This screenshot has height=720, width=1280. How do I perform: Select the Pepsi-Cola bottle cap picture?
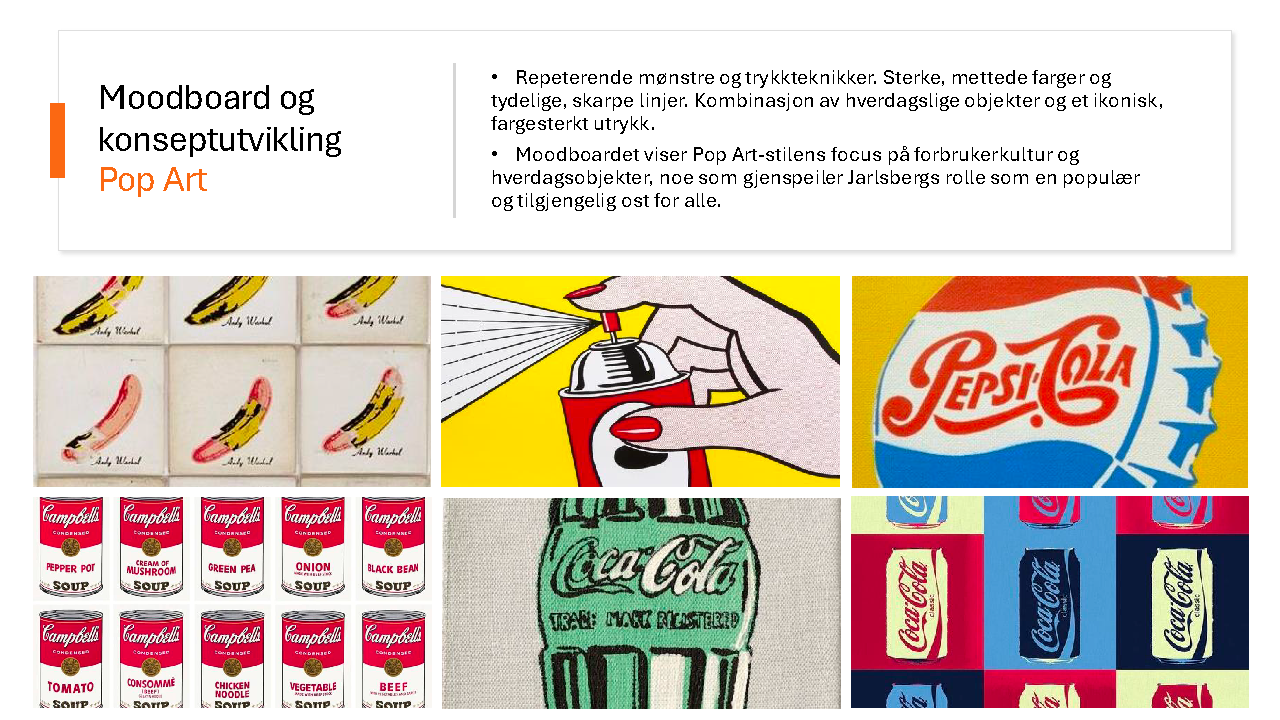pyautogui.click(x=1050, y=381)
